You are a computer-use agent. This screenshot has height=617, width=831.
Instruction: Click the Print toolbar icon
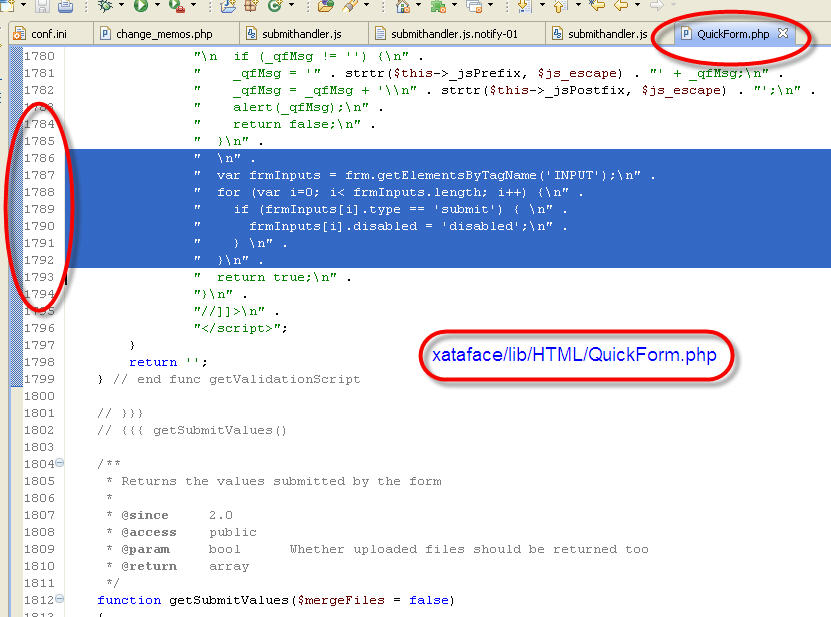(65, 5)
